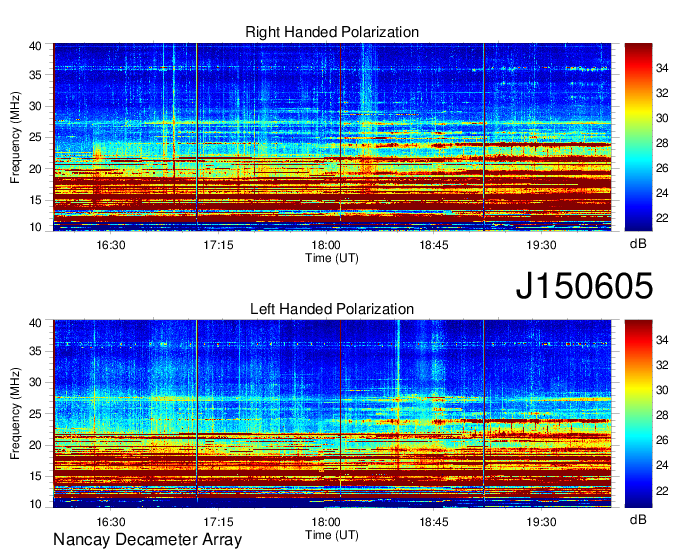Click 32 dB tick on Left Handed colorbar

pyautogui.click(x=662, y=365)
